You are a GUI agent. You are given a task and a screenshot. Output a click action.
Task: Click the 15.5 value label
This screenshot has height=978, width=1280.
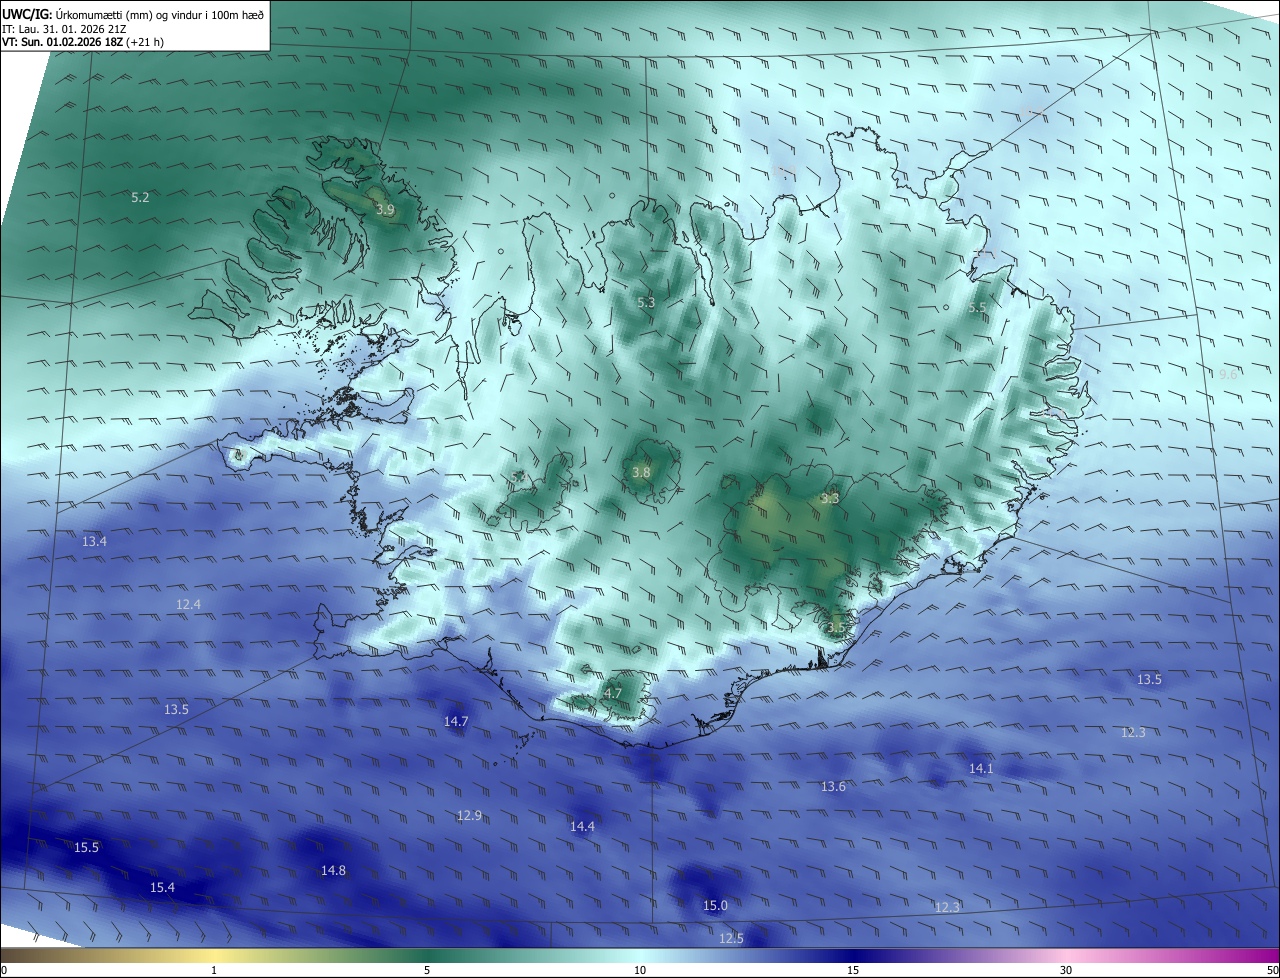87,847
